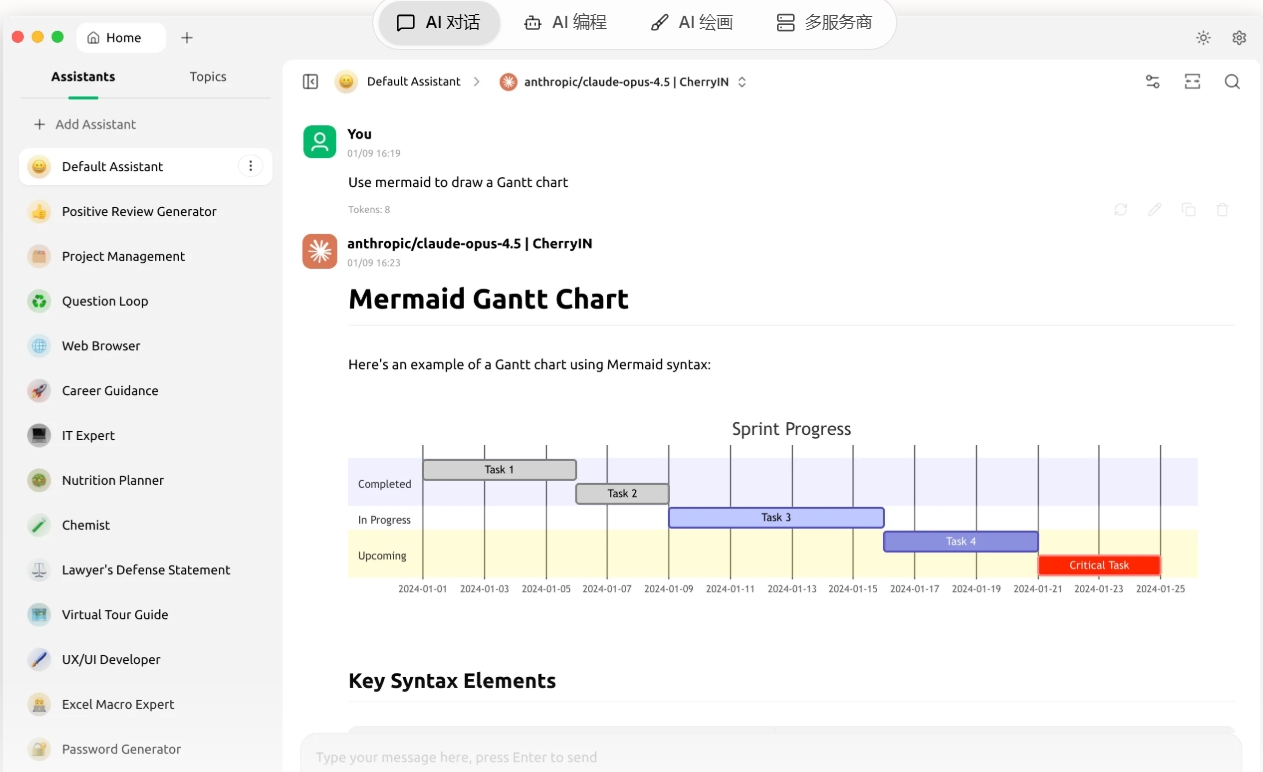This screenshot has width=1263, height=772.
Task: Select the AI 编程 tab
Action: point(565,22)
